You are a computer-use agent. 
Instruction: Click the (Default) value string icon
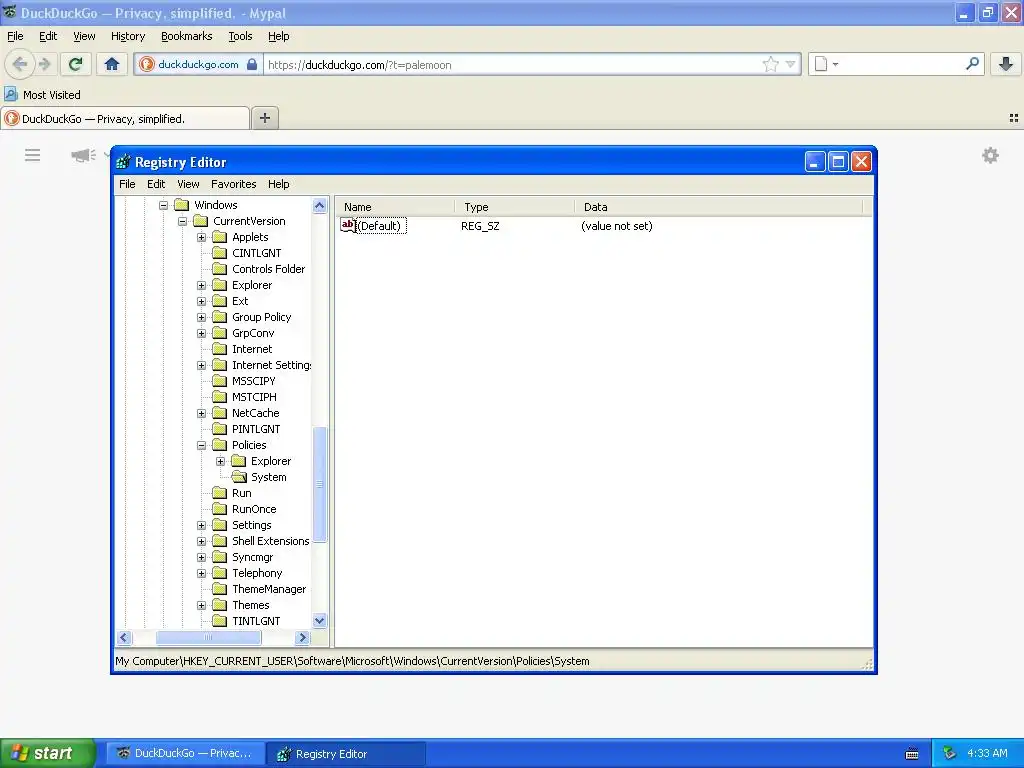pyautogui.click(x=348, y=225)
